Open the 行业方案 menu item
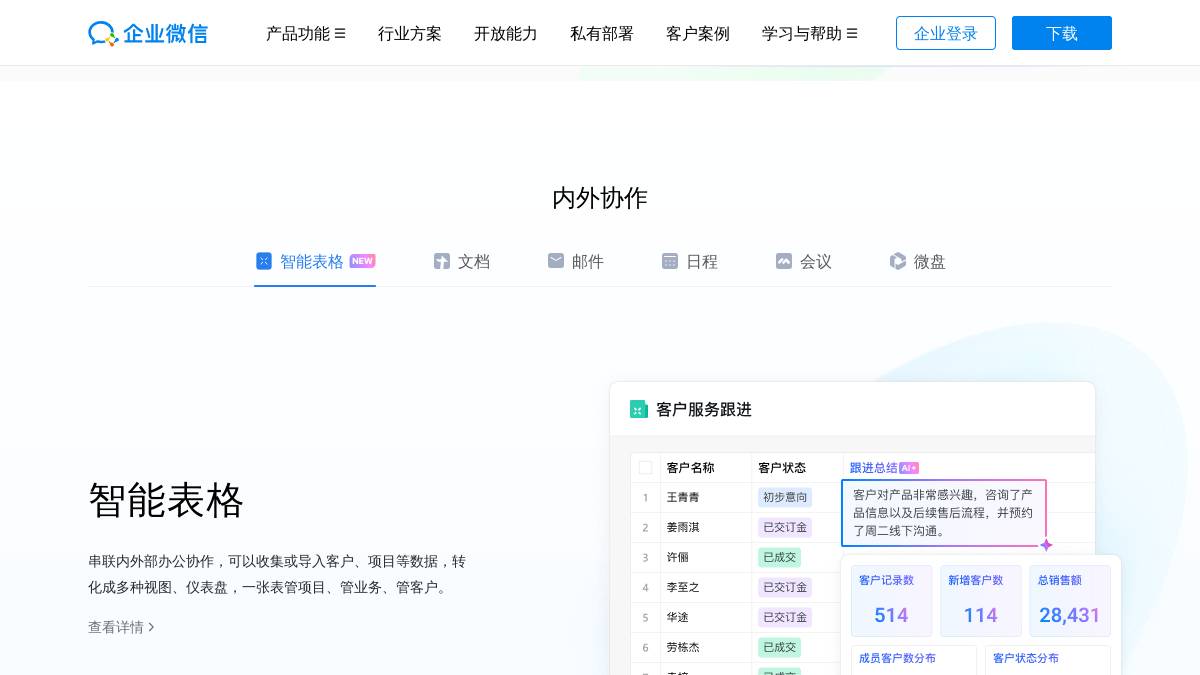Image resolution: width=1200 pixels, height=675 pixels. click(x=410, y=33)
